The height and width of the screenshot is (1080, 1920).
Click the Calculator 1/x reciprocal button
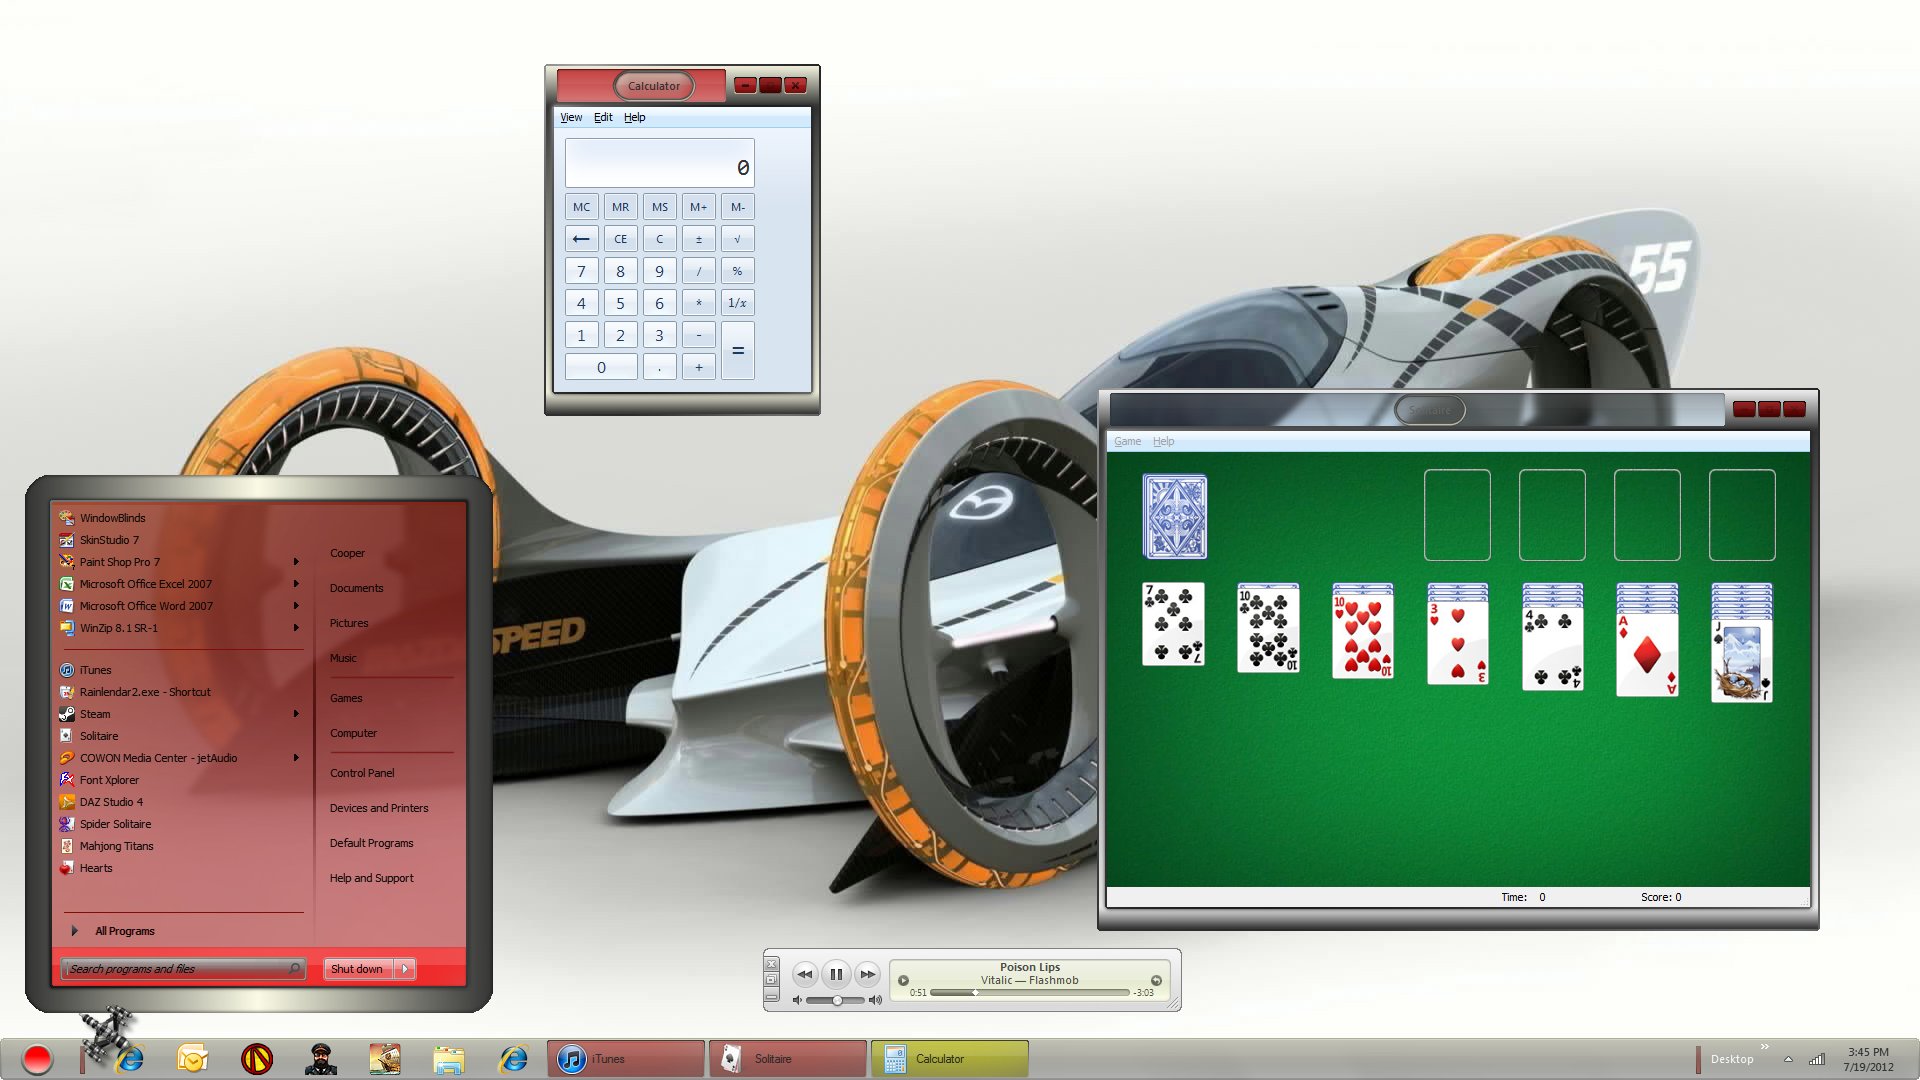[x=737, y=303]
